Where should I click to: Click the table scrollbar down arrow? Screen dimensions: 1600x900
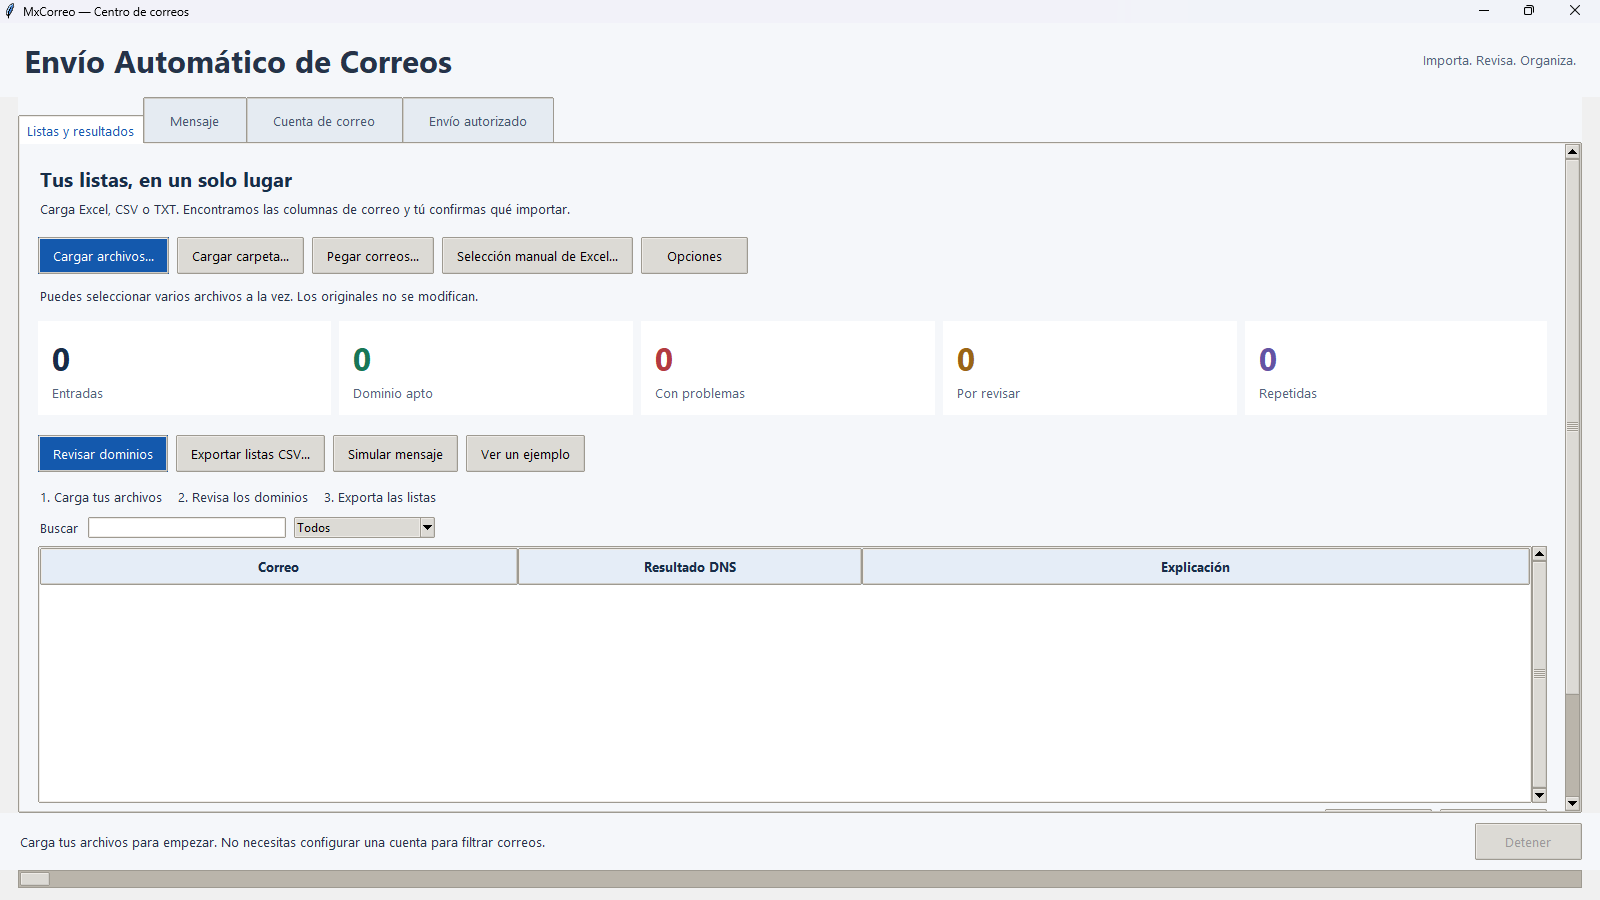[1539, 795]
